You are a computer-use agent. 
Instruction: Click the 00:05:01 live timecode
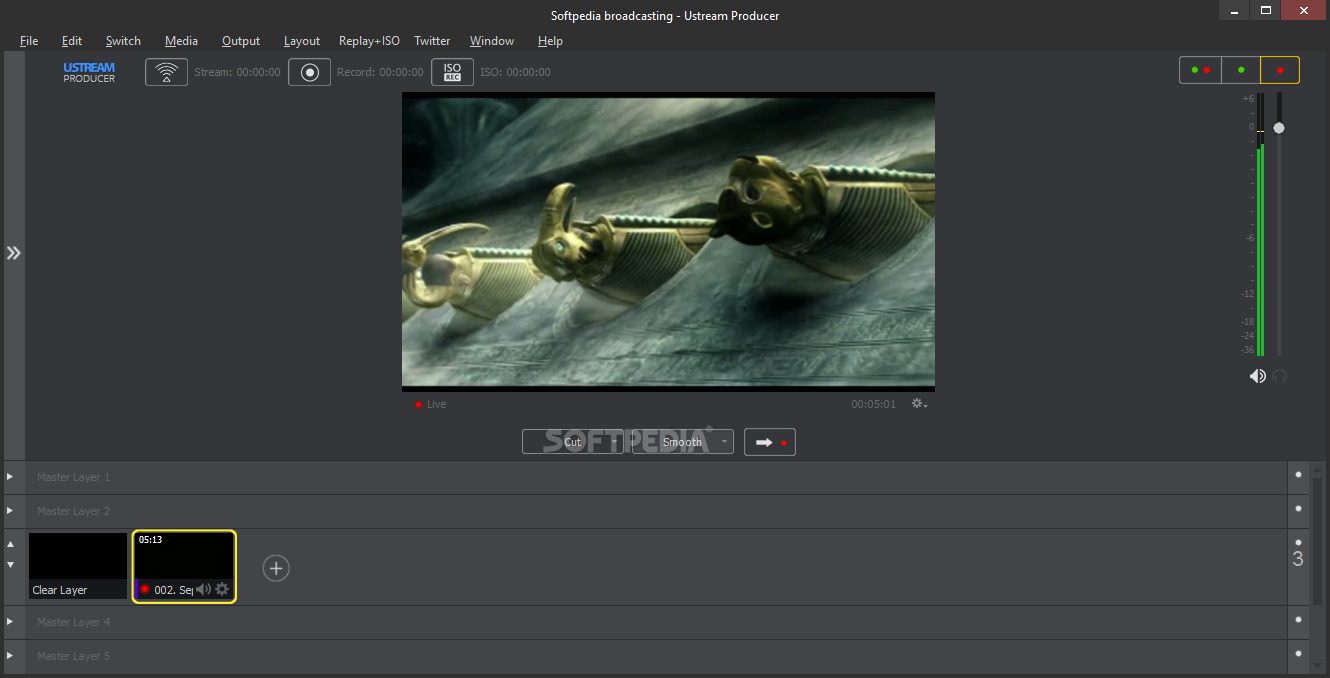point(874,404)
